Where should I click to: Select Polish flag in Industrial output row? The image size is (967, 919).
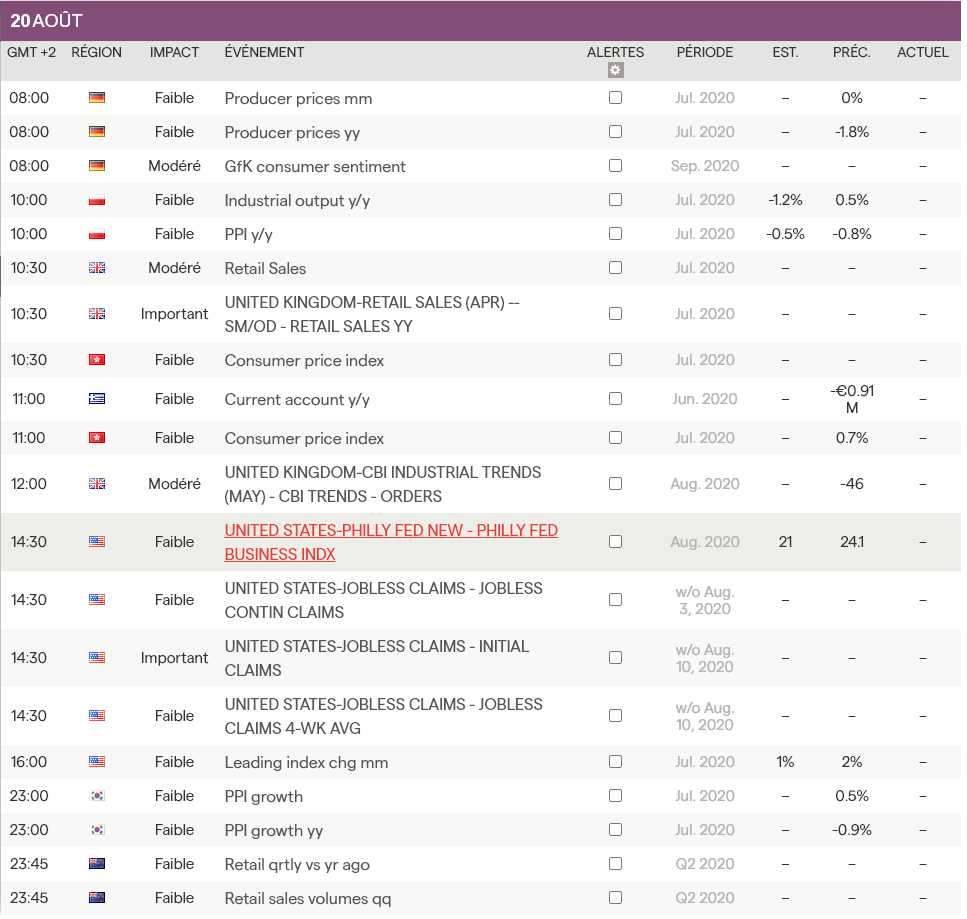(97, 200)
